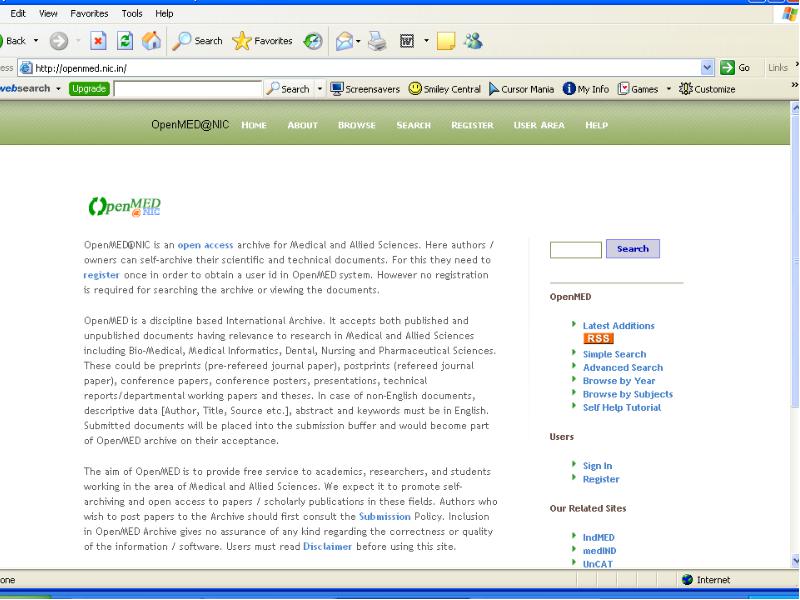The height and width of the screenshot is (600, 800).
Task: Click the scrollbar down arrow
Action: click(x=795, y=561)
